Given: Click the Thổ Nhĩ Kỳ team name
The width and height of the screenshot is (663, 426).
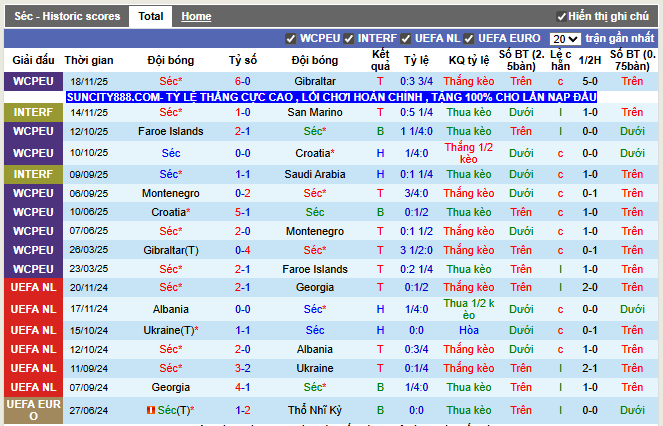Looking at the screenshot, I should (315, 410).
